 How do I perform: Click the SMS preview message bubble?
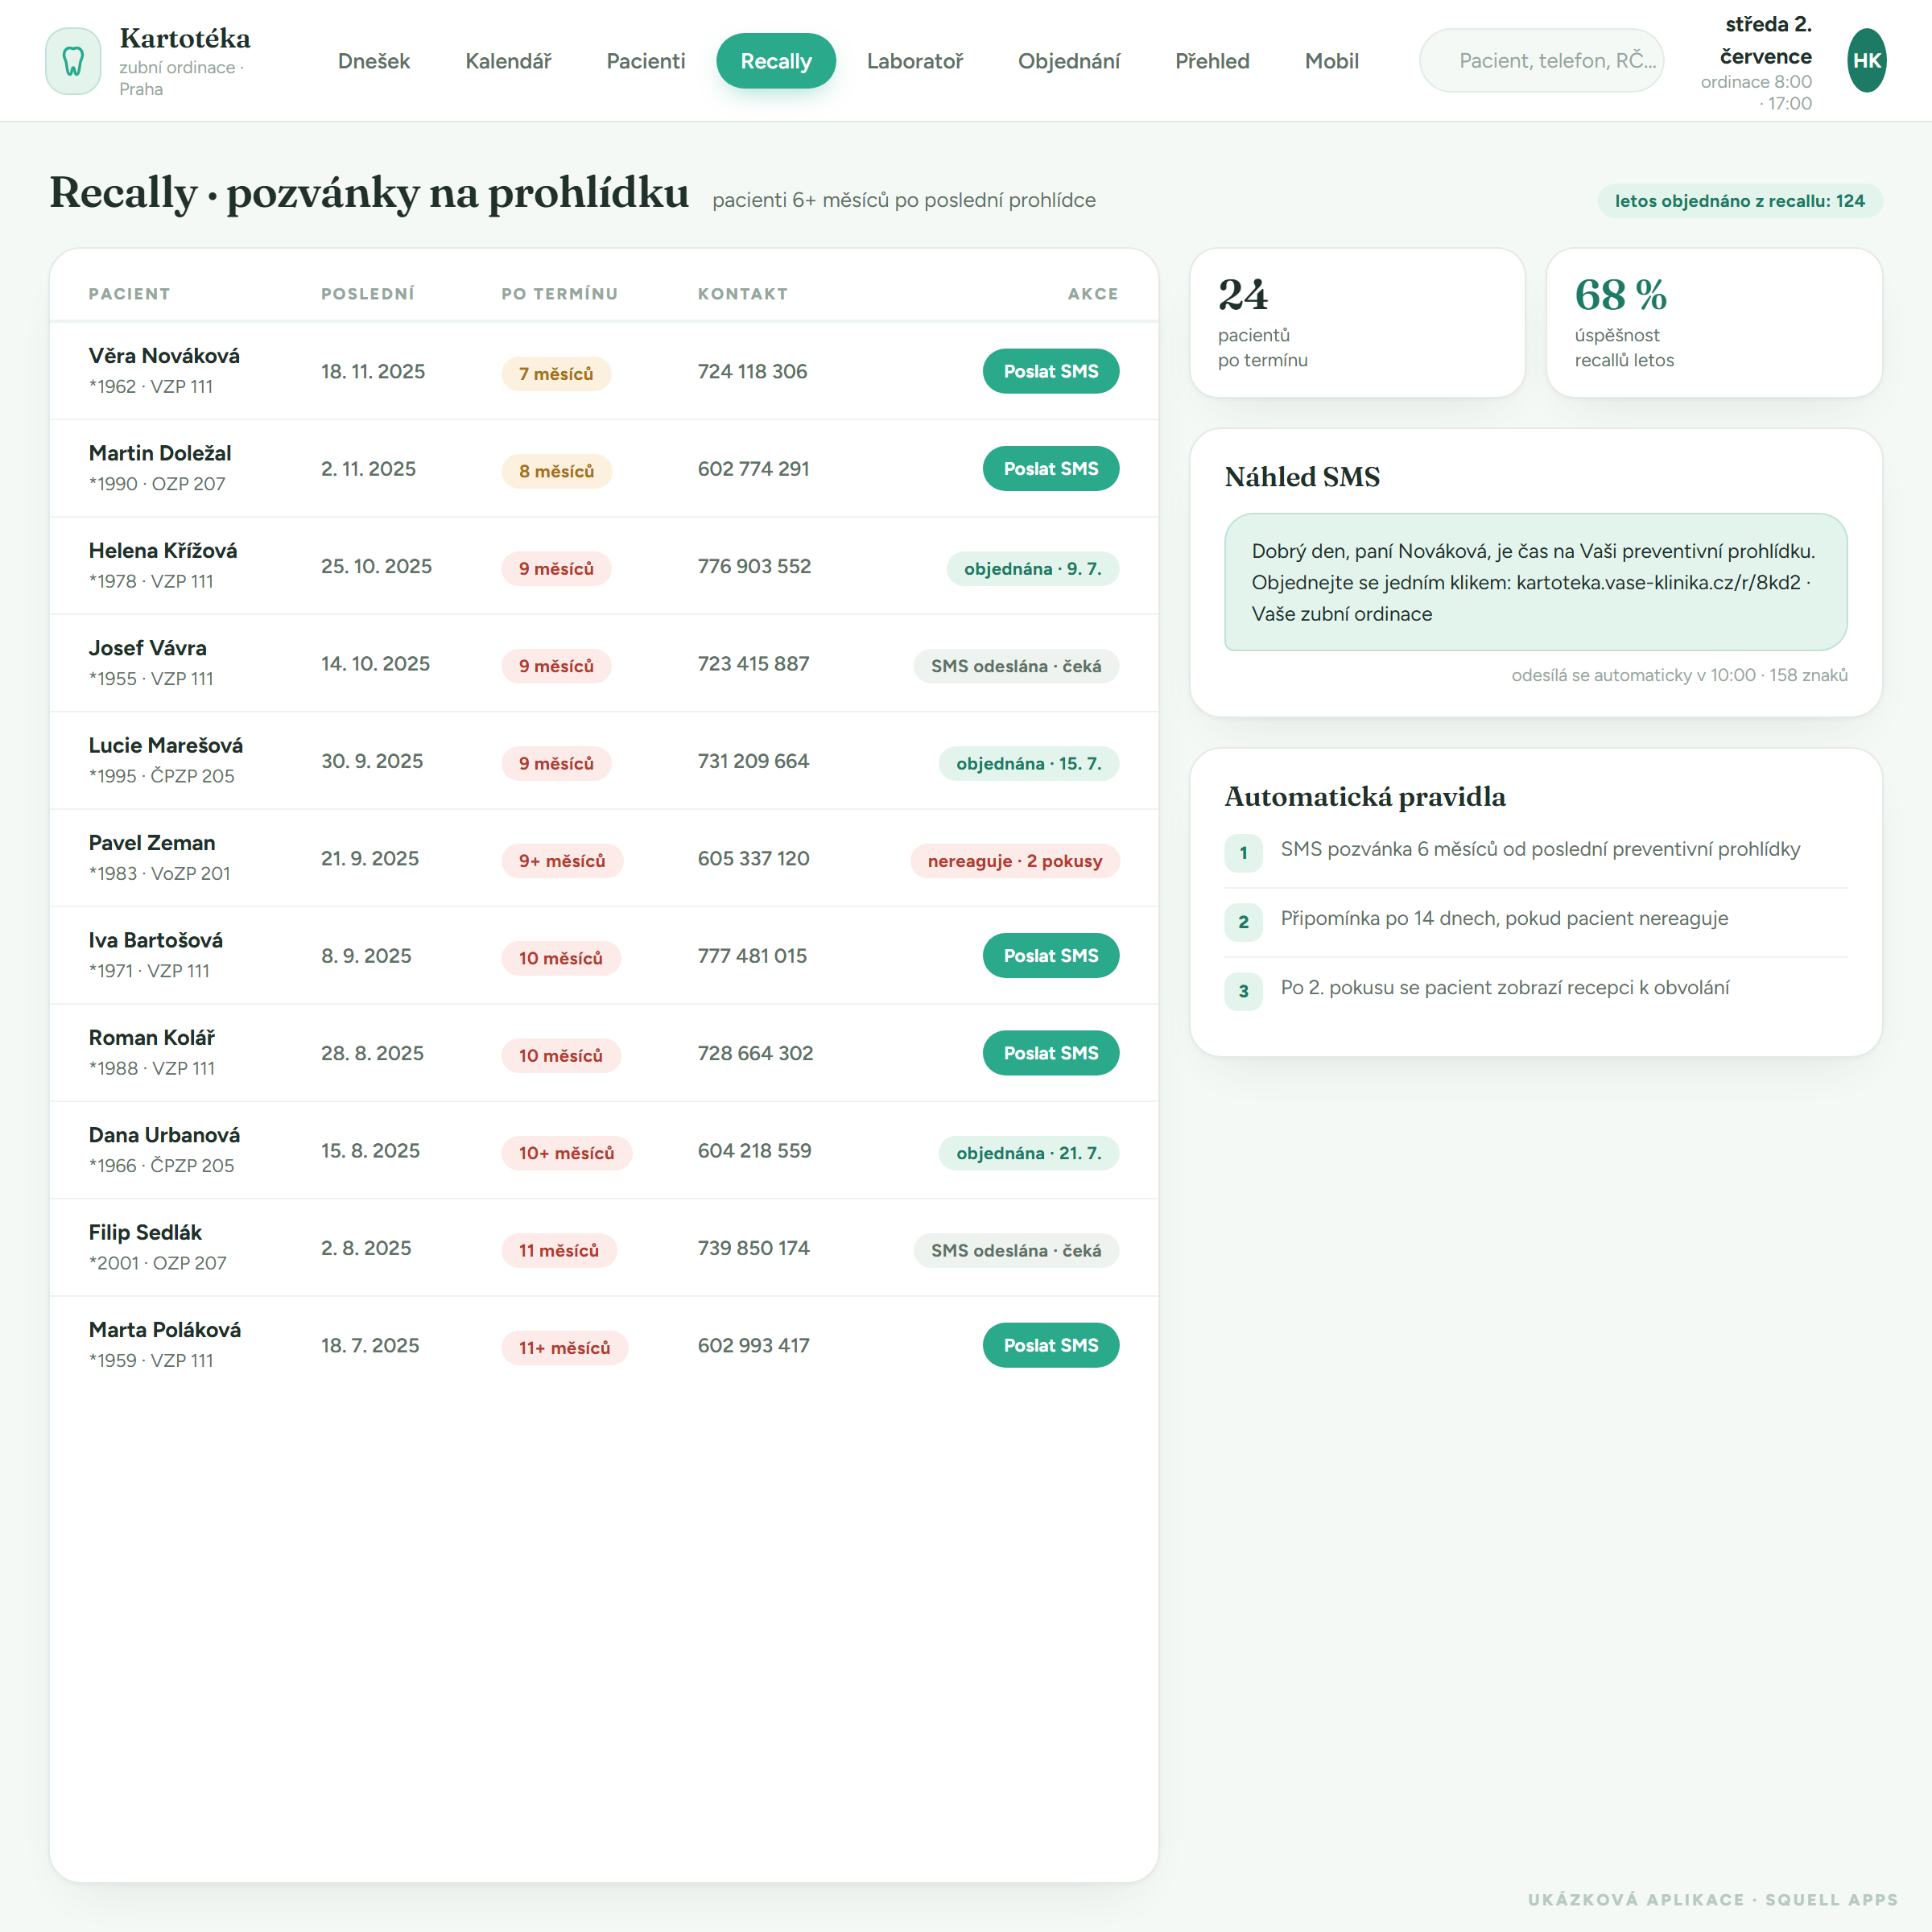coord(1535,582)
